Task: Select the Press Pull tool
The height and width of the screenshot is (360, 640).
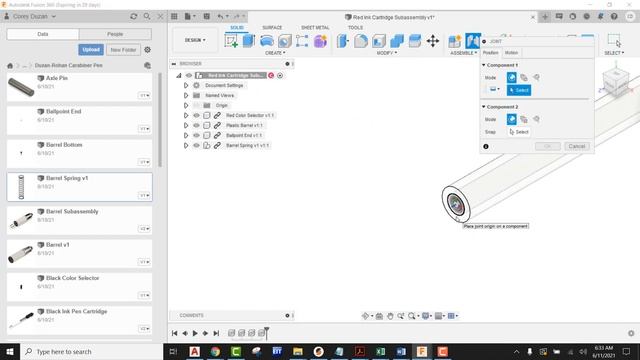Action: click(343, 41)
